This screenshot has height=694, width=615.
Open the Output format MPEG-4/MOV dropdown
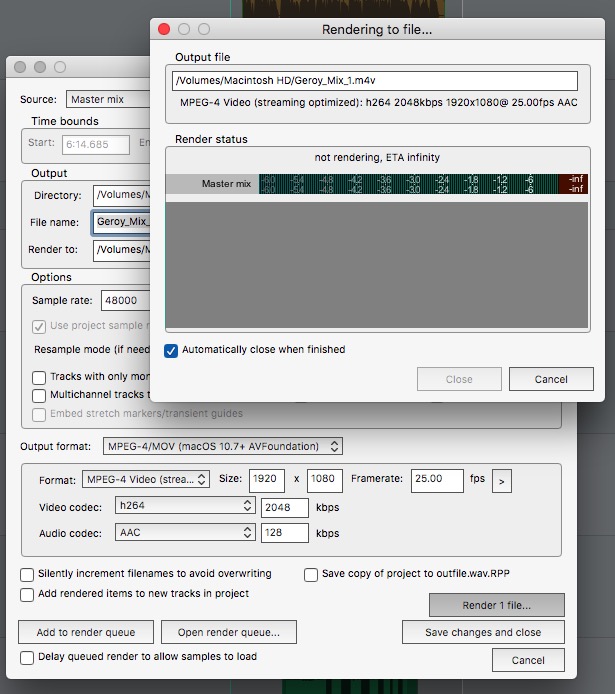[223, 446]
